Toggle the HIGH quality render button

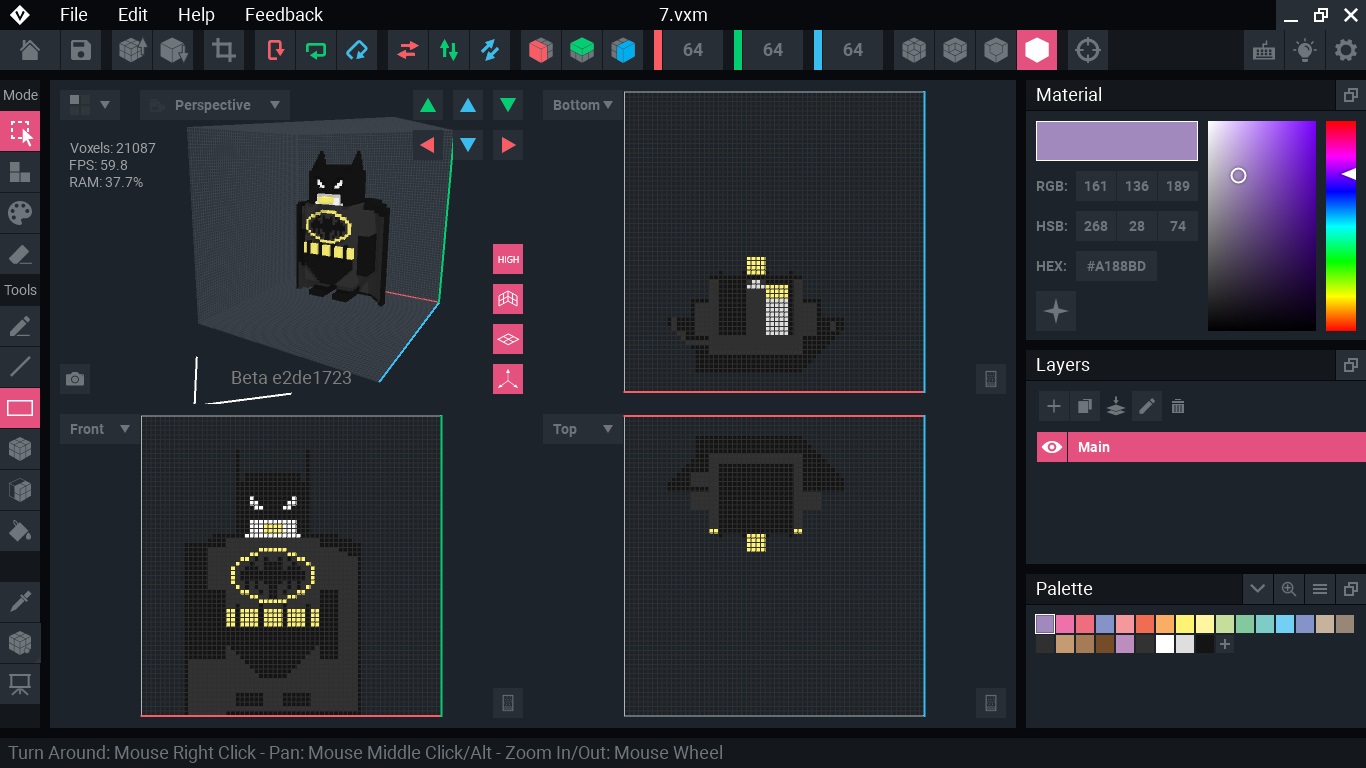(x=508, y=260)
